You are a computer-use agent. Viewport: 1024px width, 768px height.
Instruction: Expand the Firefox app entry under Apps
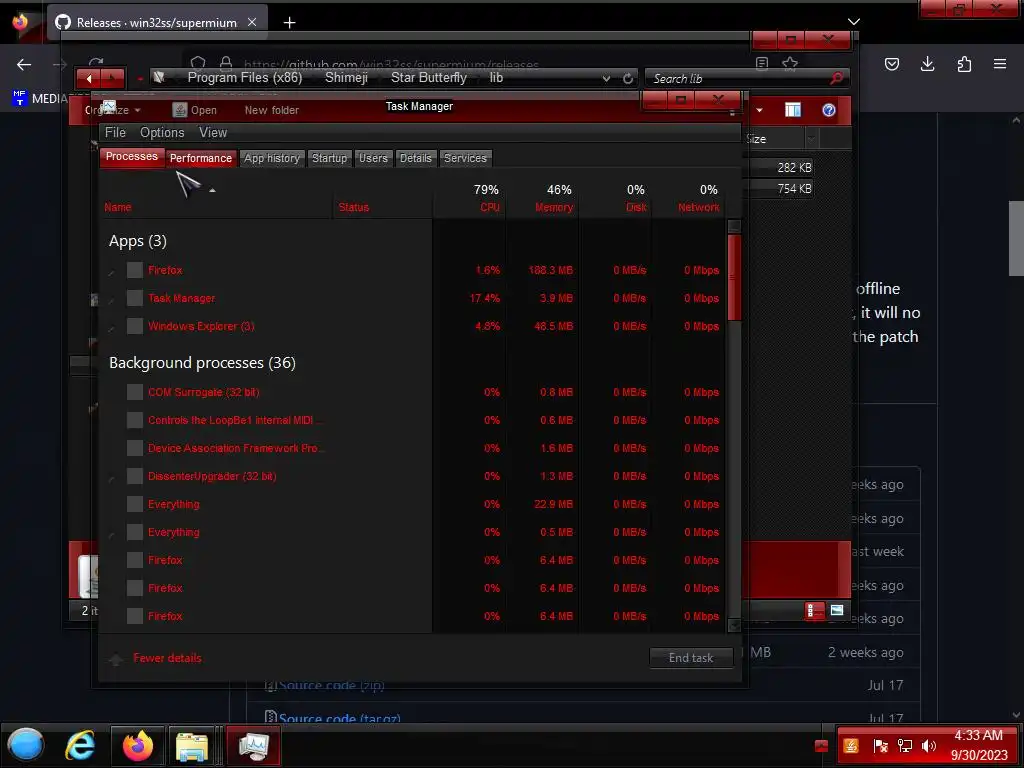pyautogui.click(x=112, y=272)
